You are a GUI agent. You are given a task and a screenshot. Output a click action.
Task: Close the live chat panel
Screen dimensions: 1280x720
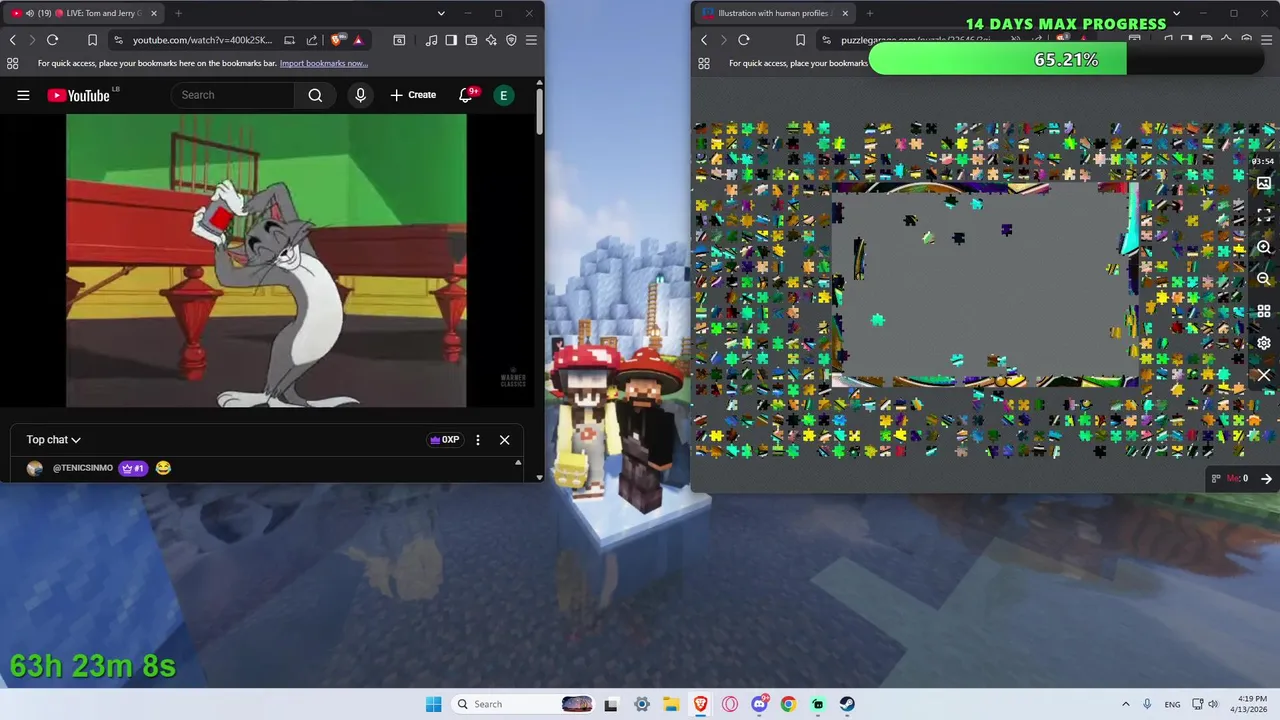[504, 440]
